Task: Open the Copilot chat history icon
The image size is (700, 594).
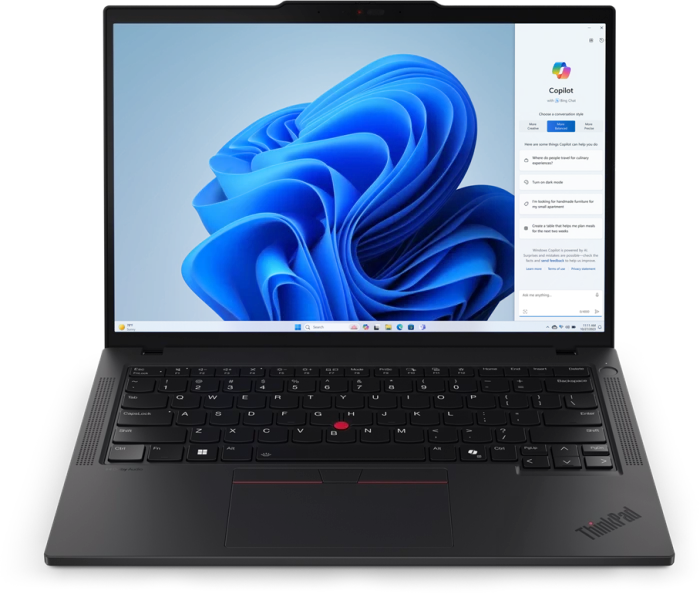Action: coord(601,40)
